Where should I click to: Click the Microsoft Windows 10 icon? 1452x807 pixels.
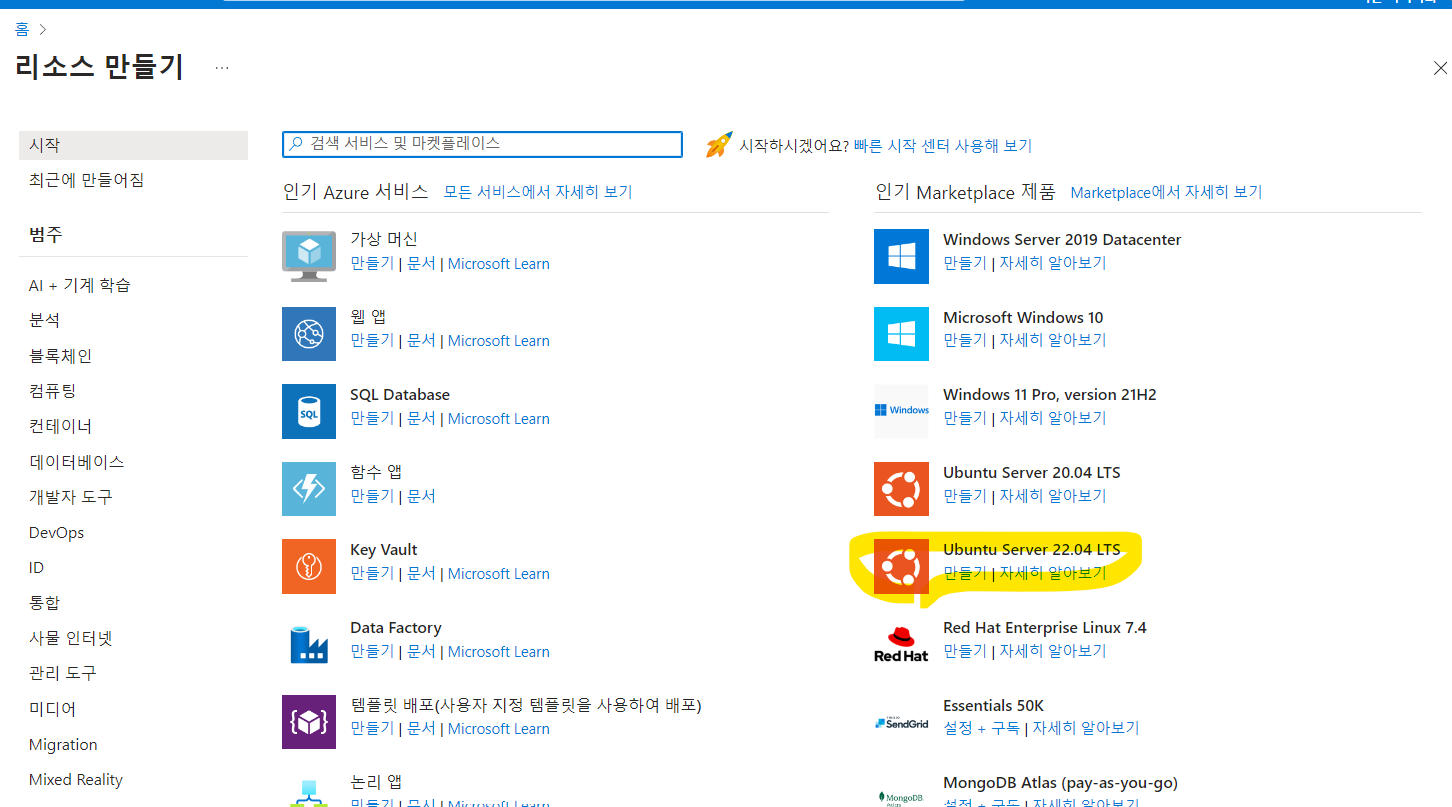point(901,334)
